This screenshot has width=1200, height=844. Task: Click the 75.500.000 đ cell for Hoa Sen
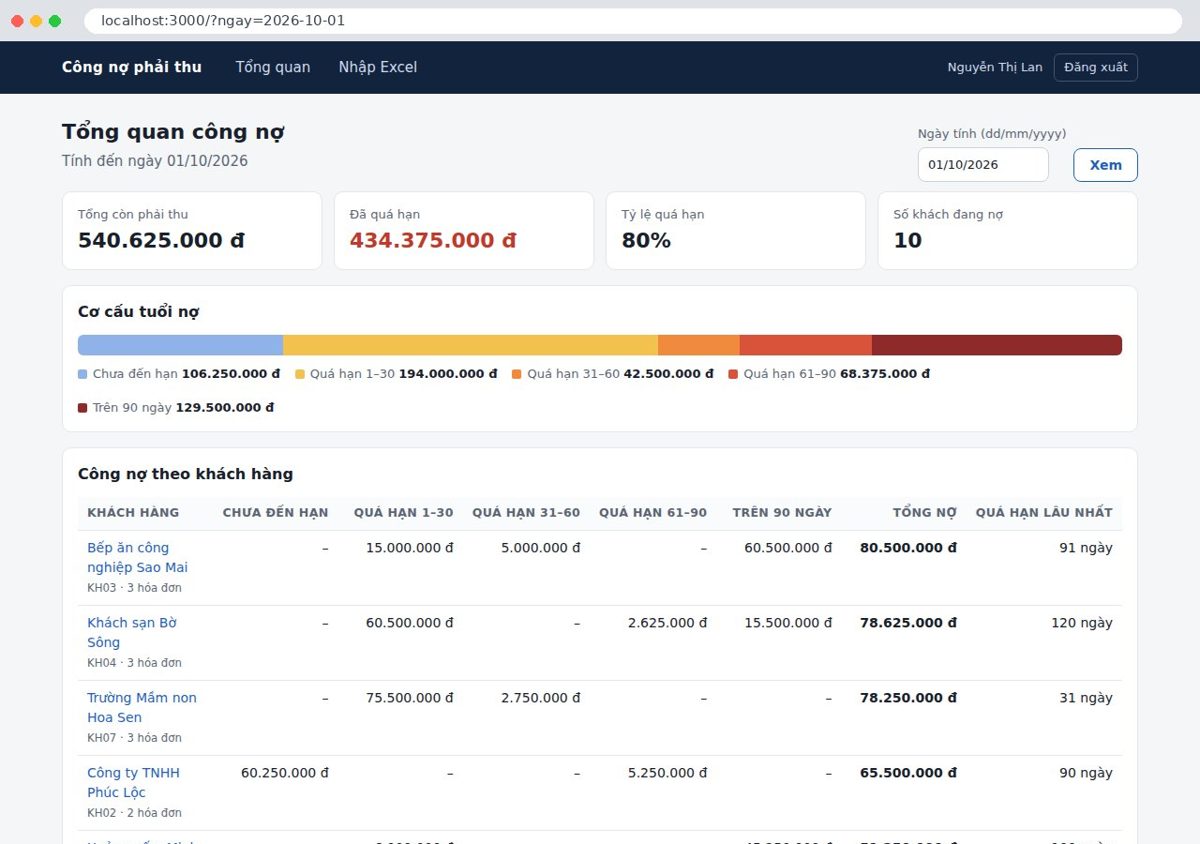pos(410,698)
